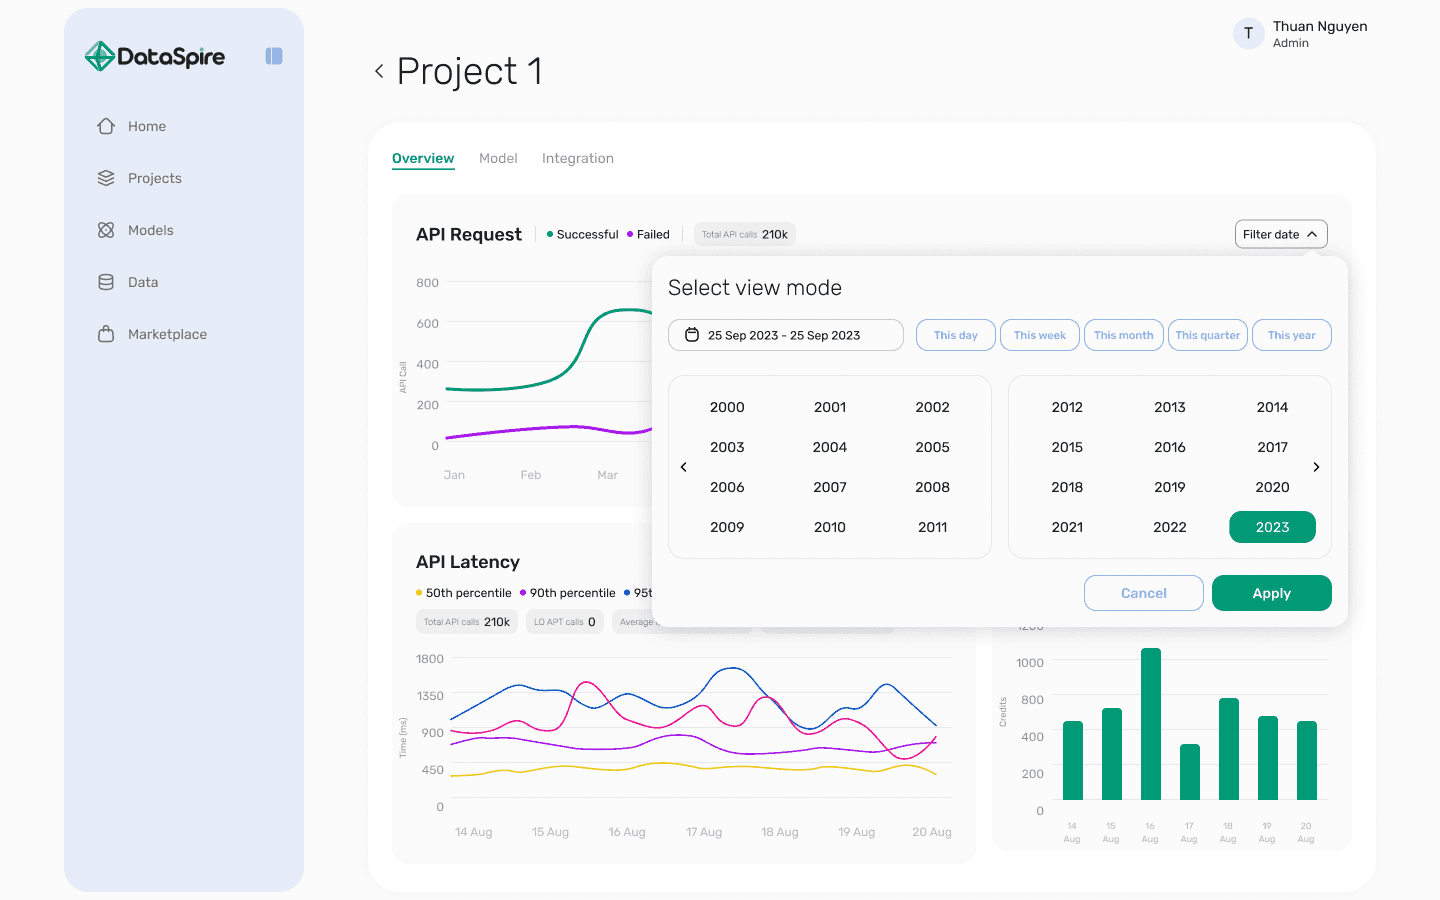The height and width of the screenshot is (900, 1440).
Task: Select year 2009
Action: 727,527
